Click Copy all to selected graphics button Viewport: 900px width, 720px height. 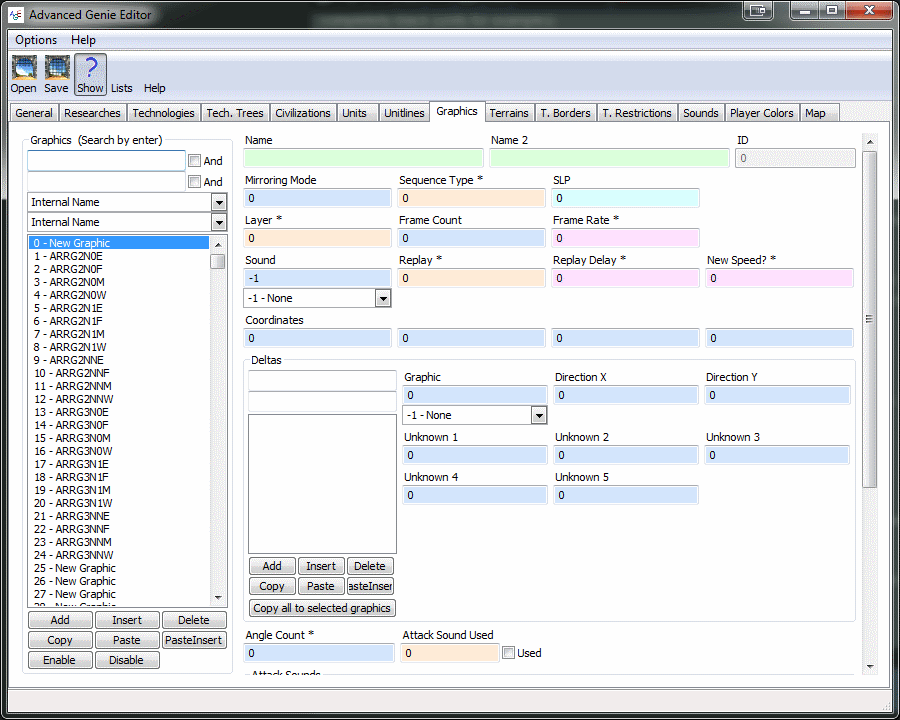coord(322,608)
